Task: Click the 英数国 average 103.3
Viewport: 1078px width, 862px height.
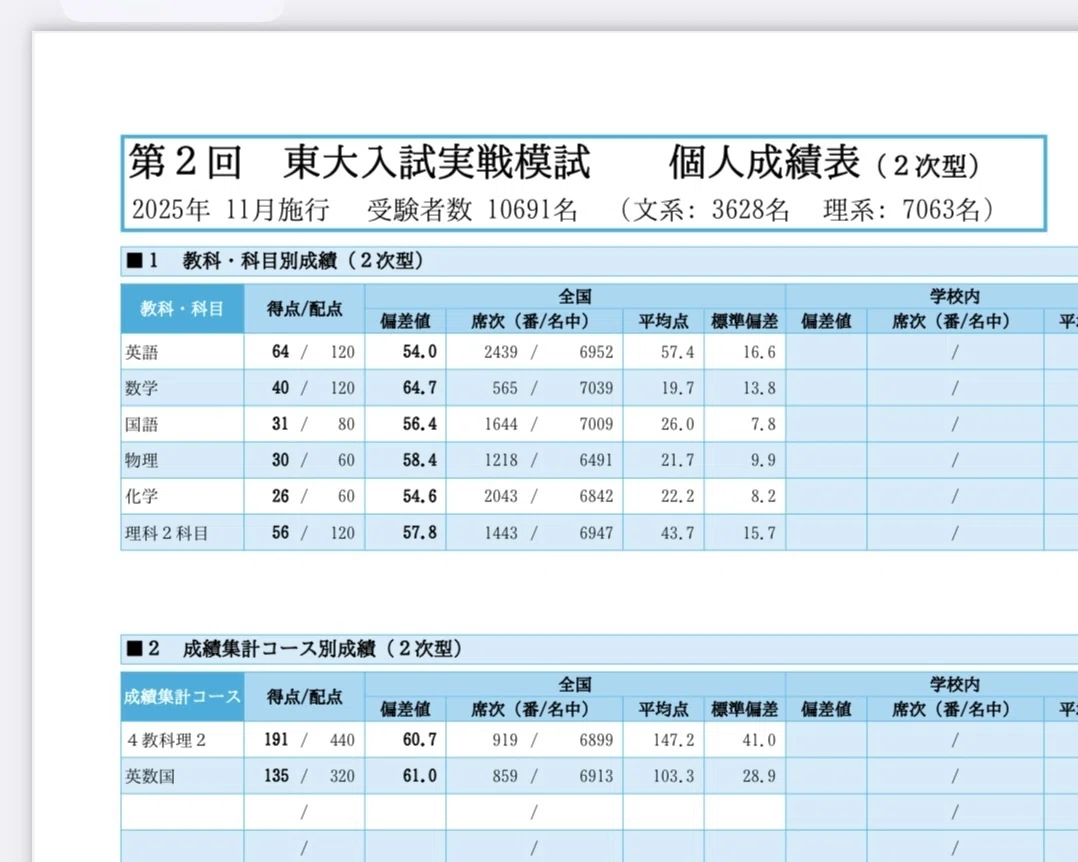Action: click(674, 775)
